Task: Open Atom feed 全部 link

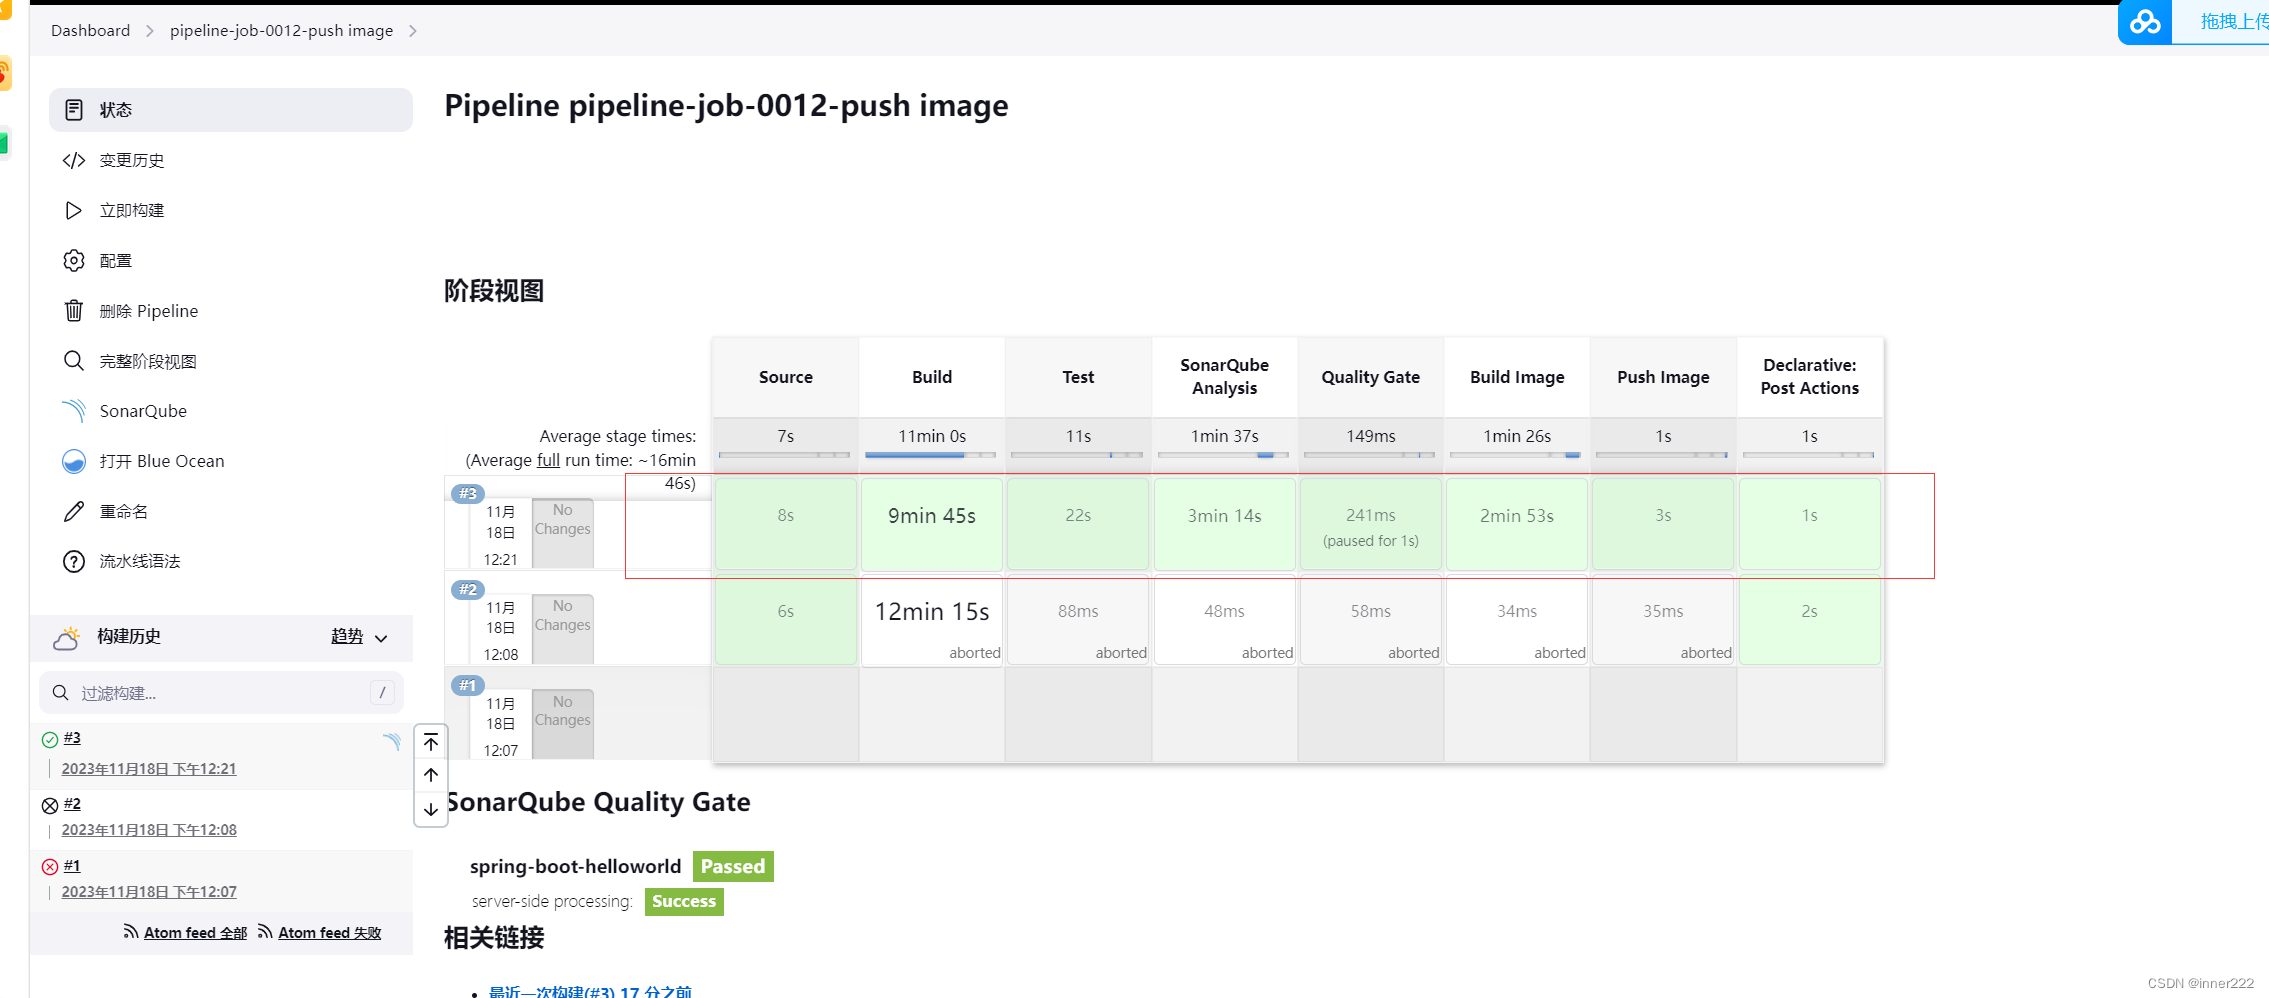Action: pyautogui.click(x=195, y=933)
